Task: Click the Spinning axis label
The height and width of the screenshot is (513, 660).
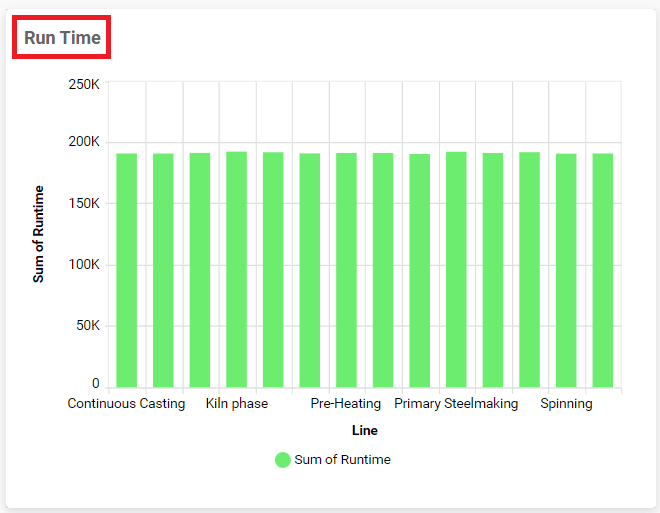Action: (x=566, y=404)
